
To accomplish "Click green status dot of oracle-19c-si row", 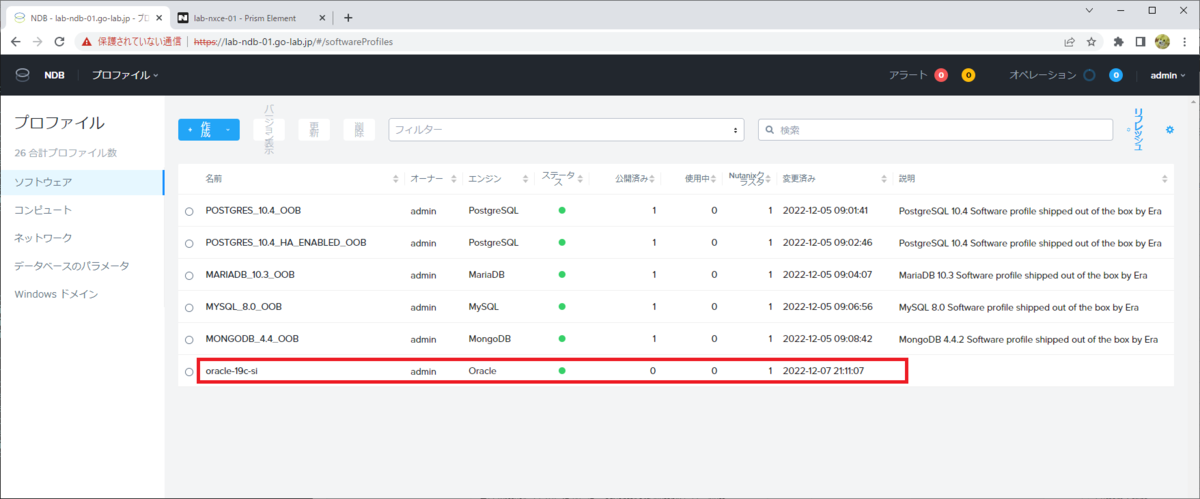I will click(x=562, y=370).
